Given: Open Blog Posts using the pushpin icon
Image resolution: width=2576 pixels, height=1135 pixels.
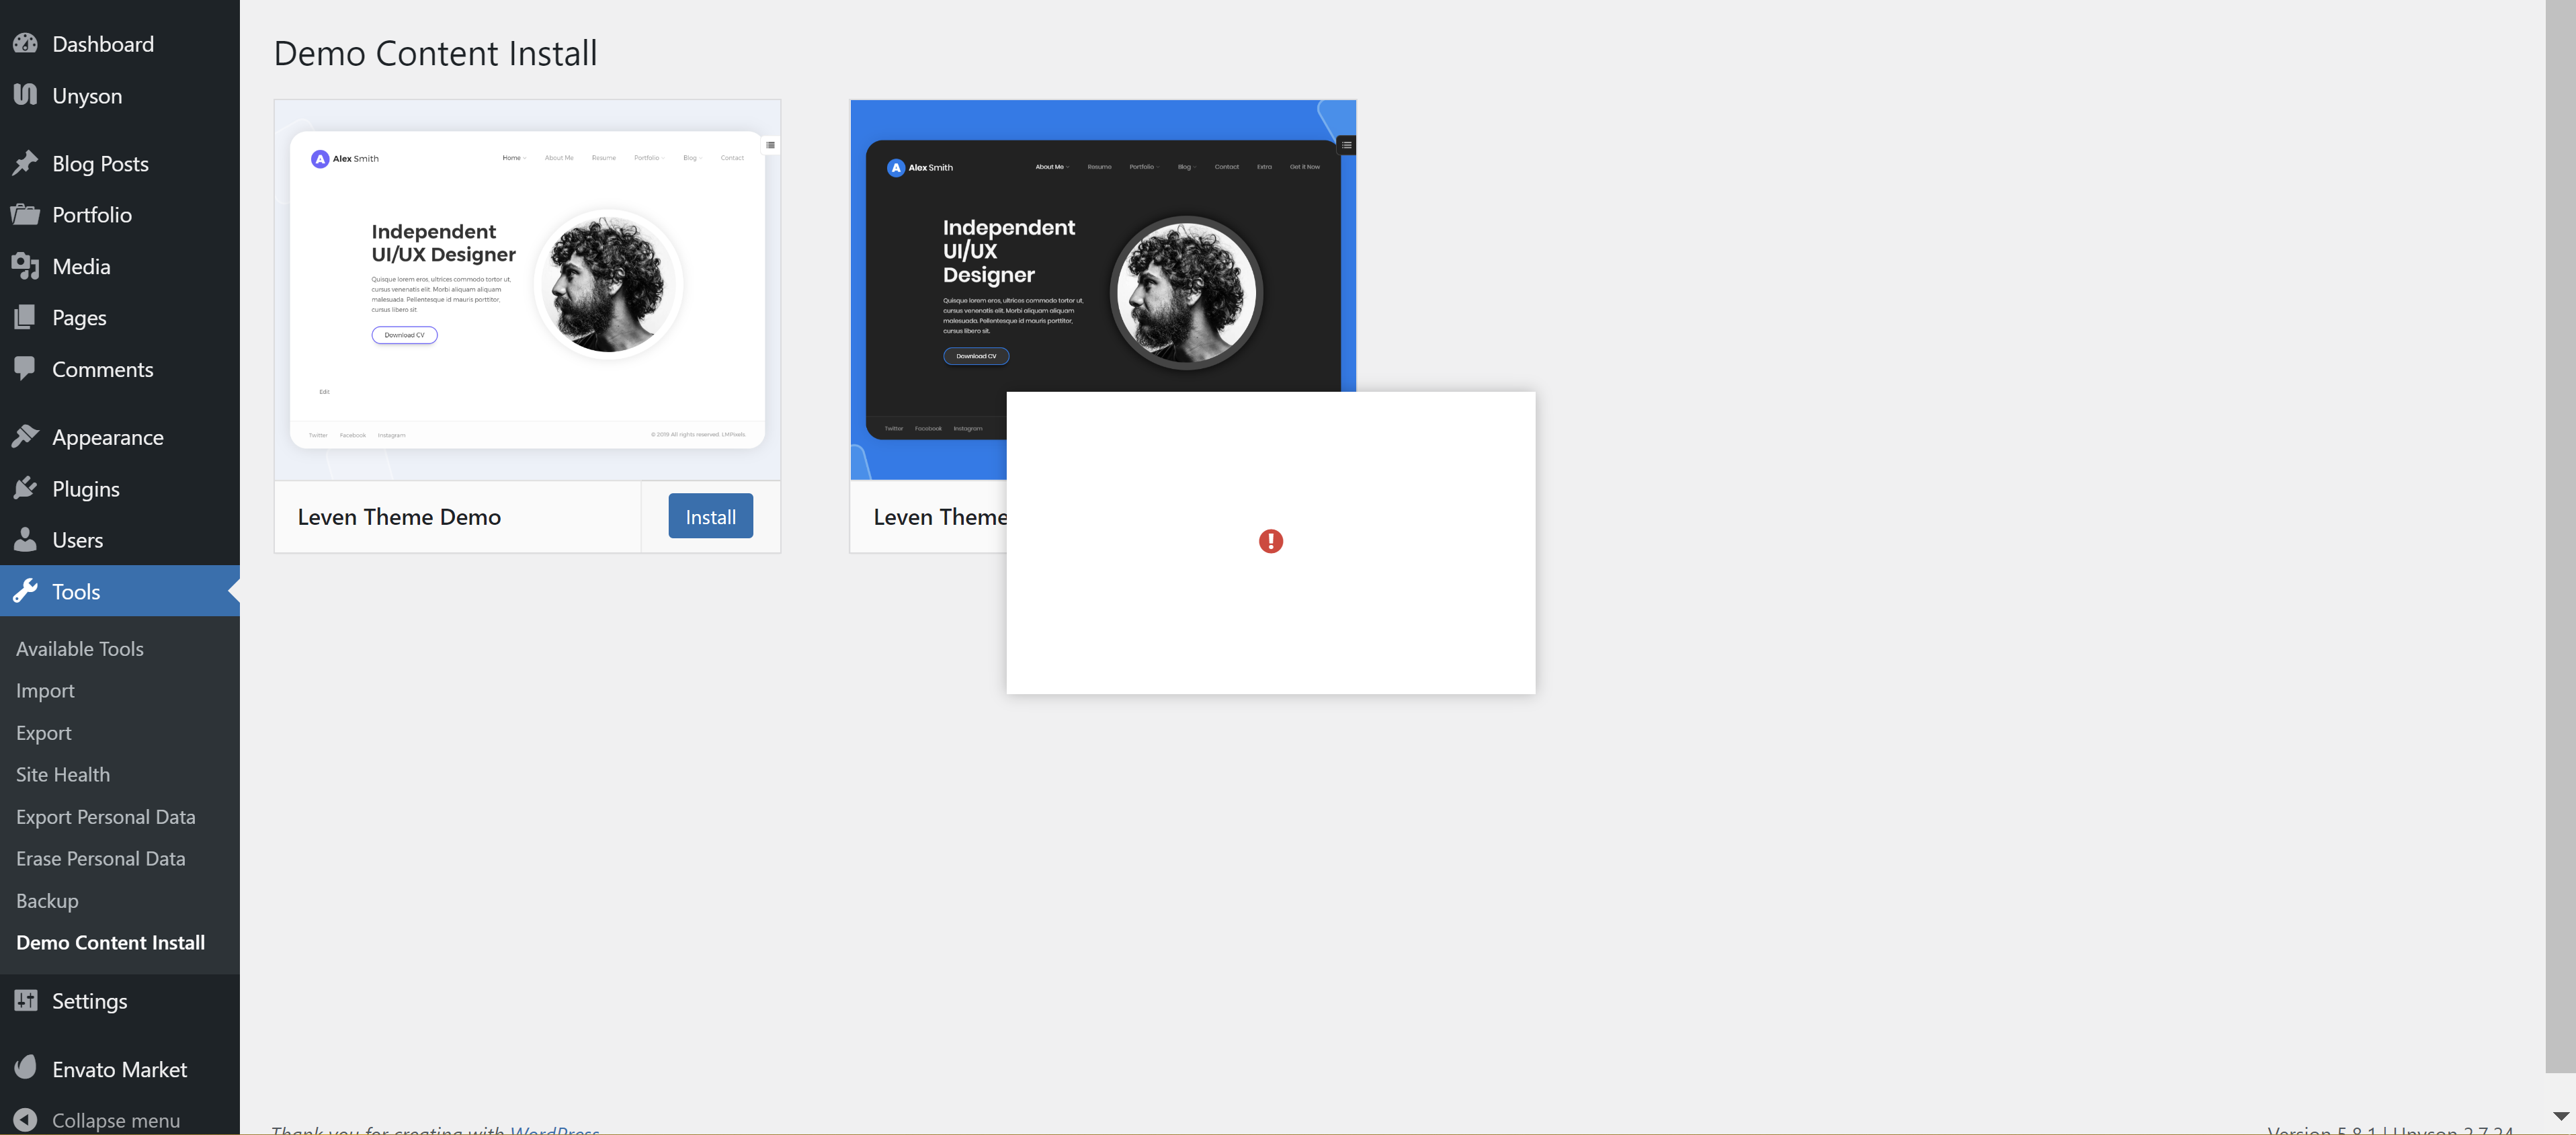Looking at the screenshot, I should (26, 163).
